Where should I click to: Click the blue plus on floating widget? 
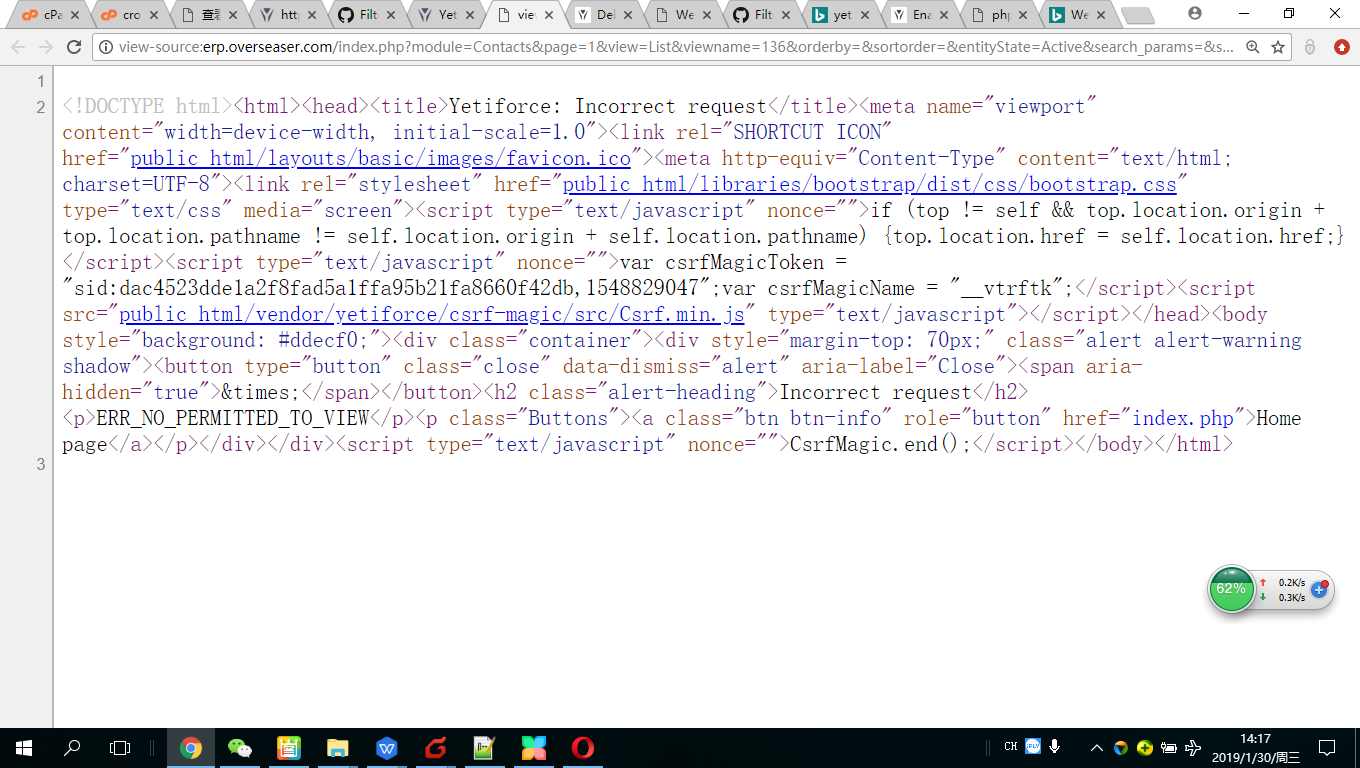1318,589
